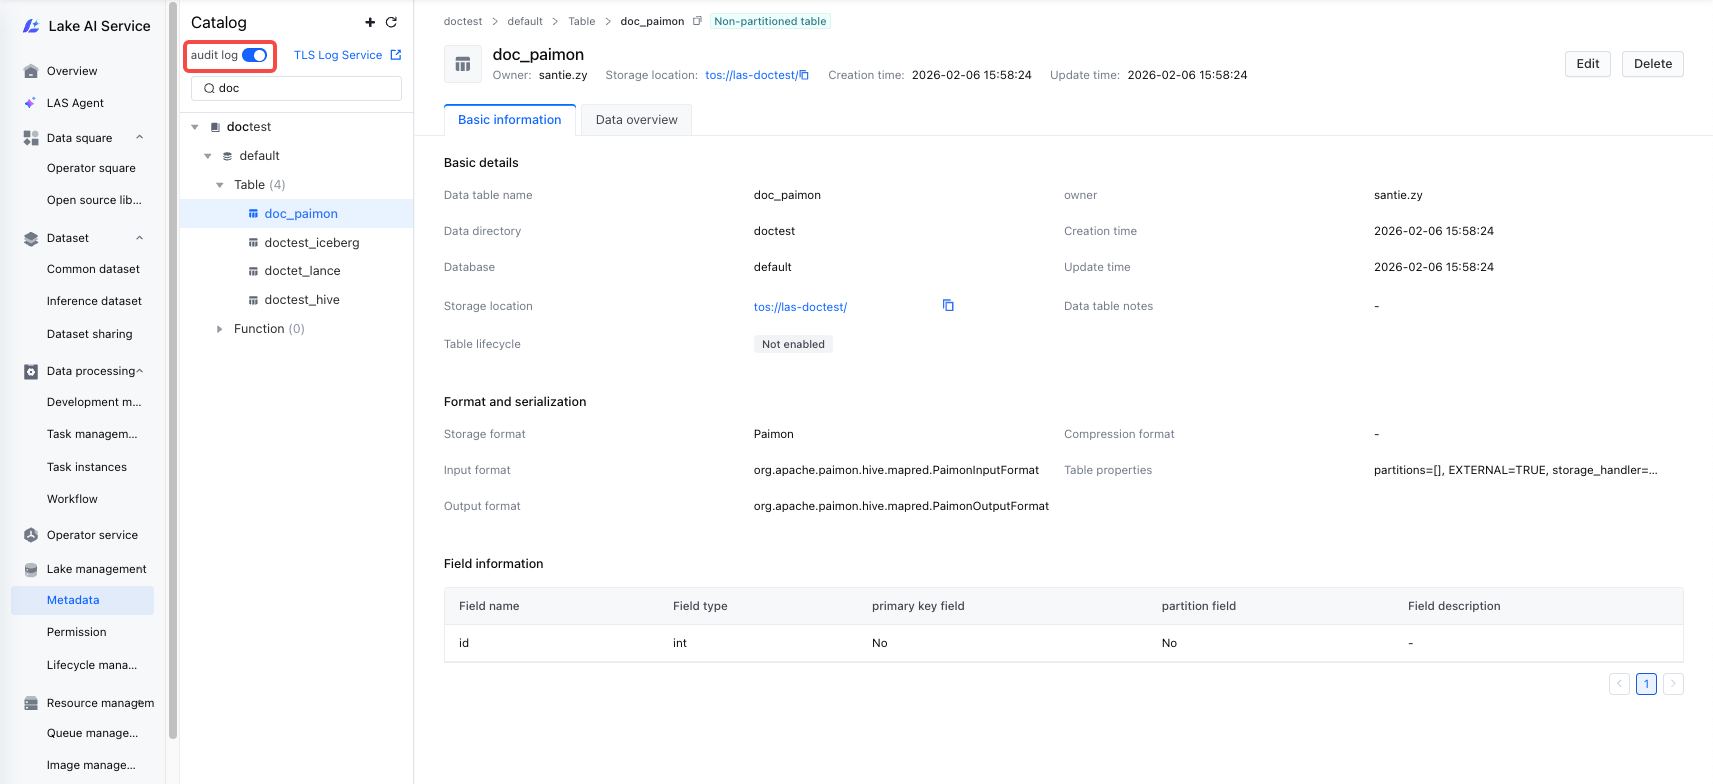Screen dimensions: 1713x784
Task: Select doctet_lance table in tree
Action: [x=302, y=271]
